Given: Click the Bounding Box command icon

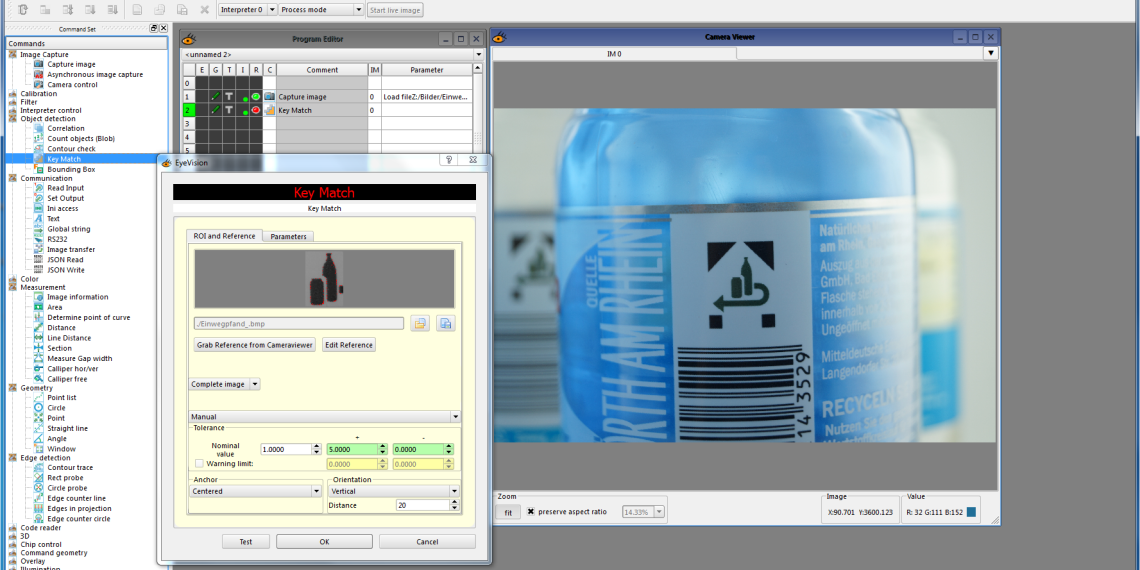Looking at the screenshot, I should 39,169.
